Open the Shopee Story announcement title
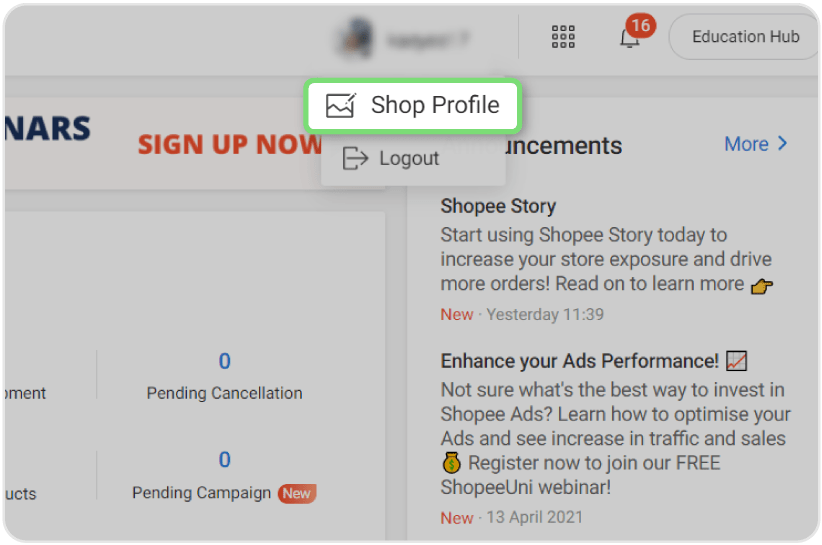822x545 pixels. click(x=498, y=206)
